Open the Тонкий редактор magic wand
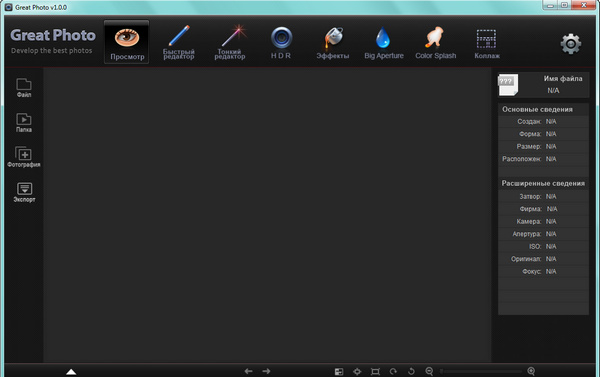600x377 pixels. [230, 42]
